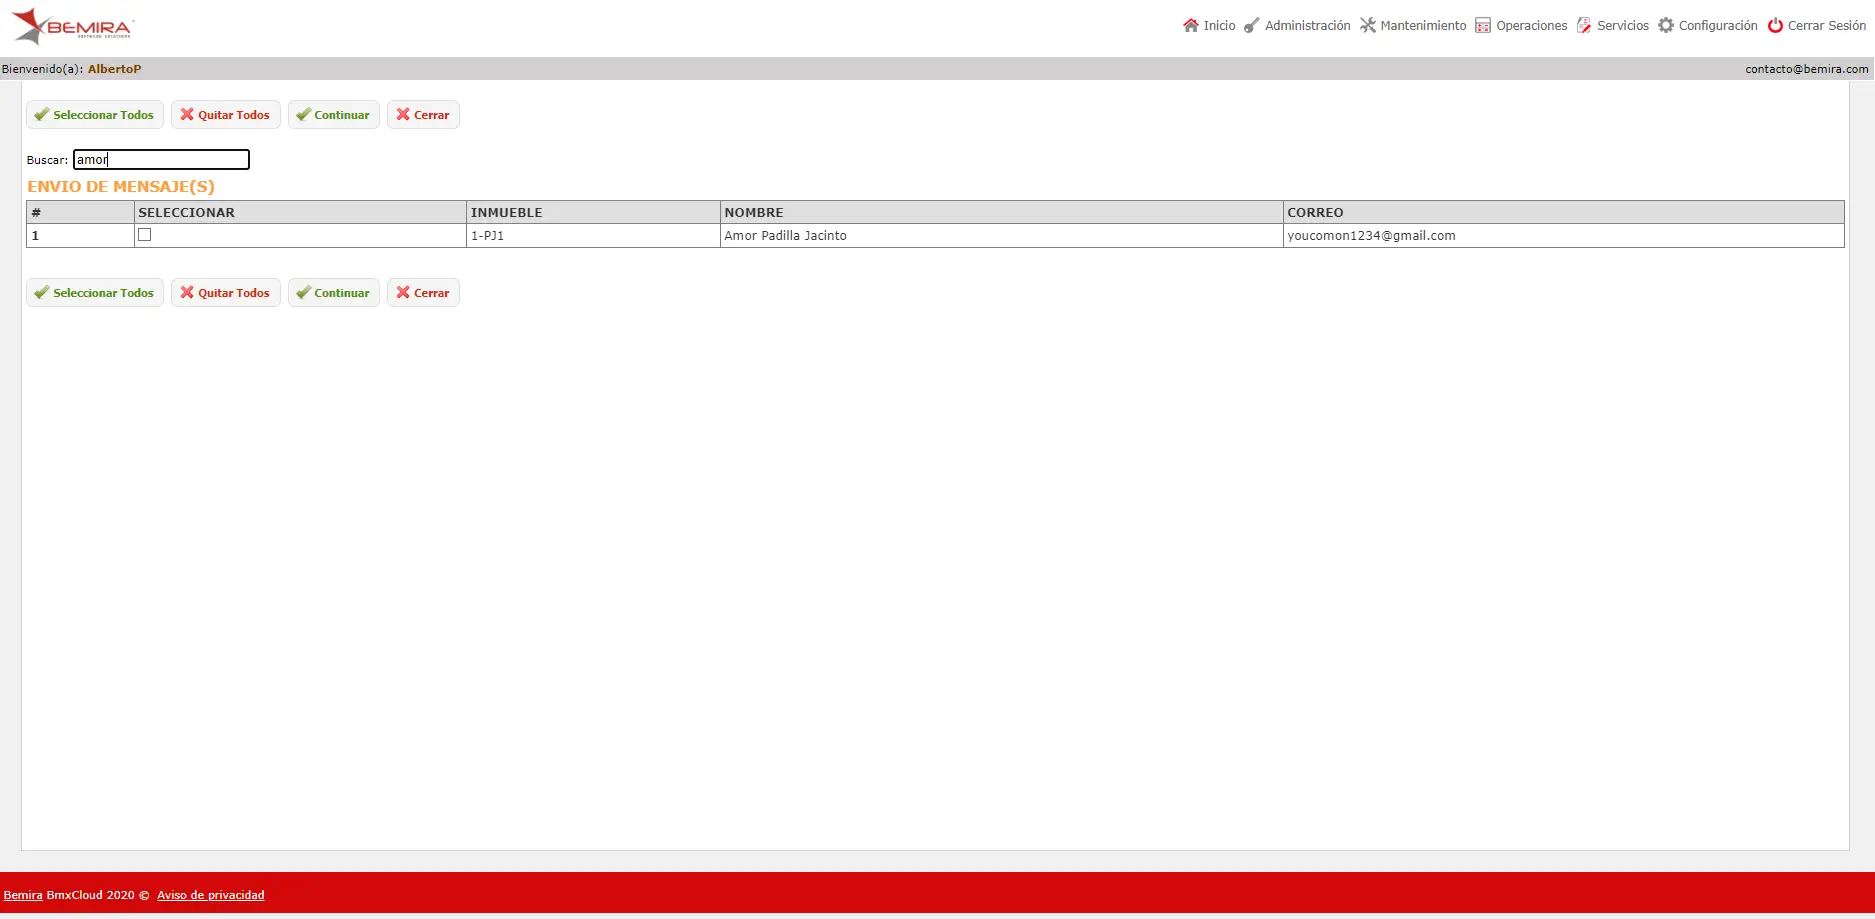This screenshot has height=919, width=1875.
Task: Click the Administración key icon
Action: [x=1251, y=25]
